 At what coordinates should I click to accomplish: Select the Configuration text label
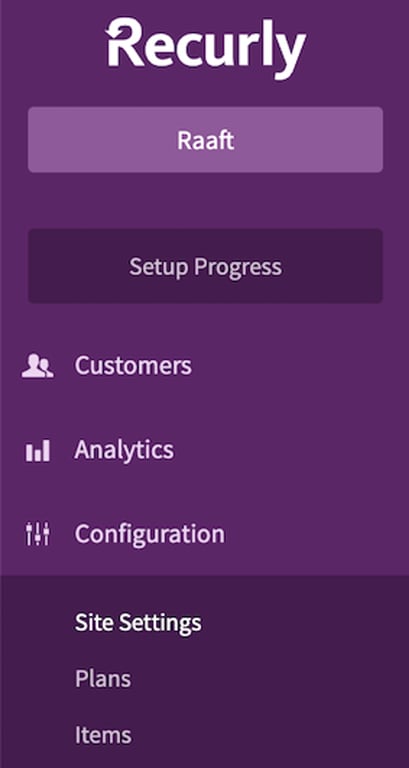coord(149,534)
